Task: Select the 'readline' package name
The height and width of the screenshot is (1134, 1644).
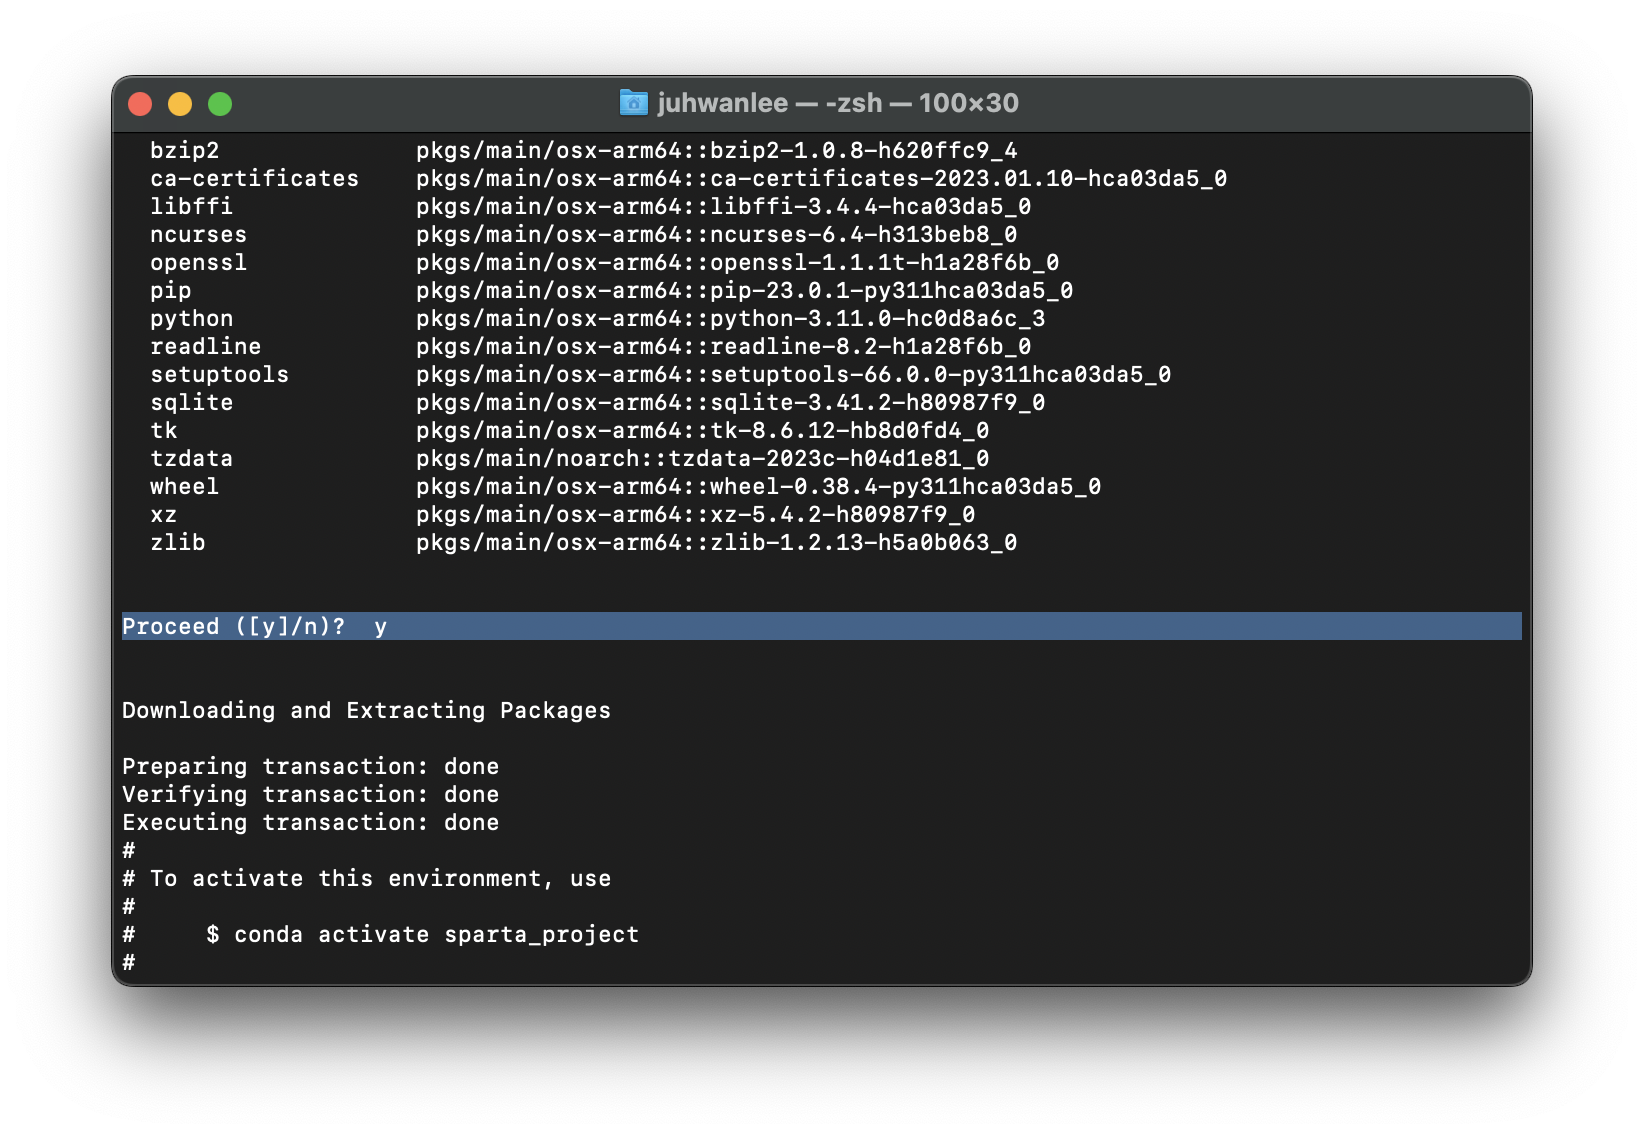Action: (206, 347)
